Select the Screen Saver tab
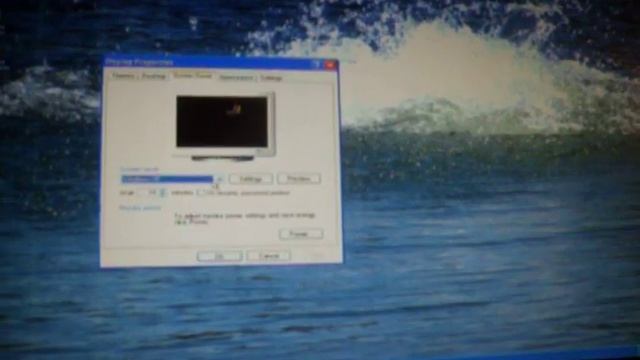Image resolution: width=640 pixels, height=360 pixels. tap(192, 75)
